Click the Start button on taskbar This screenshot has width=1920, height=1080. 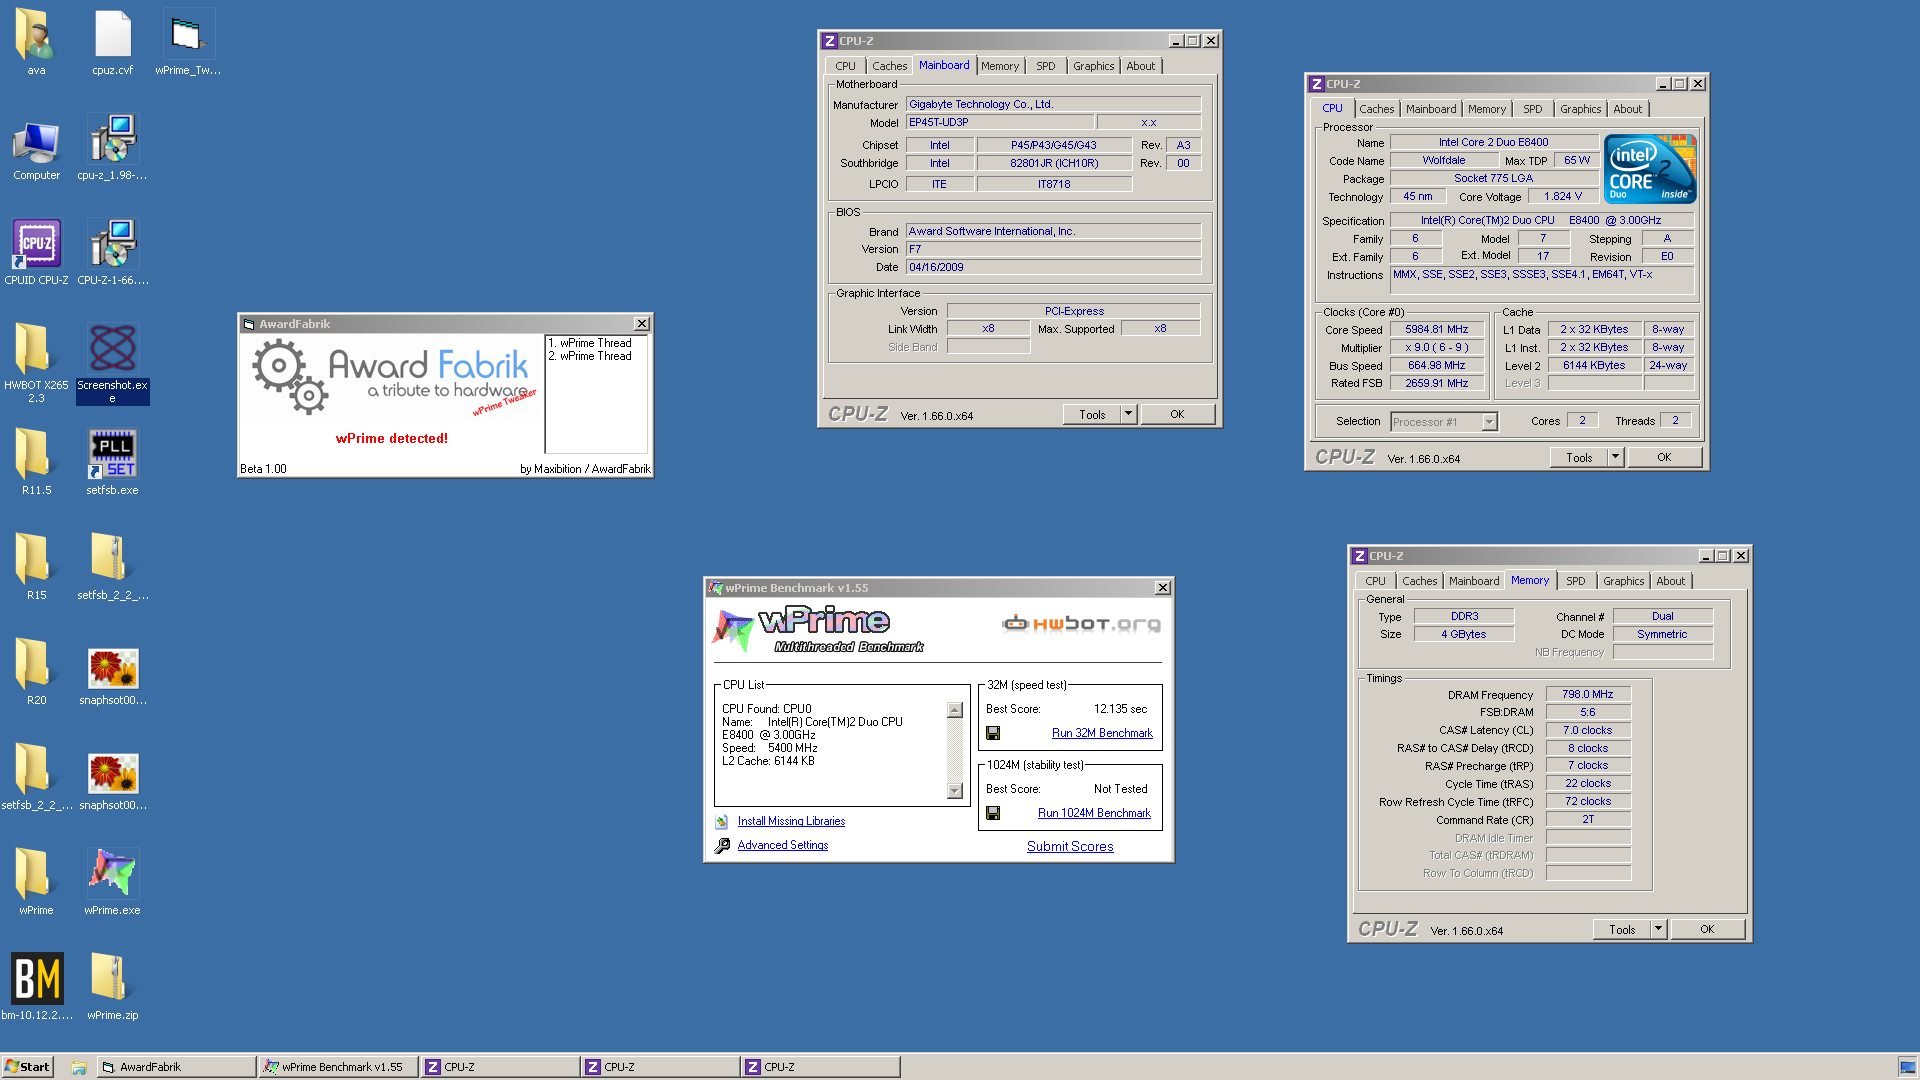click(27, 1067)
